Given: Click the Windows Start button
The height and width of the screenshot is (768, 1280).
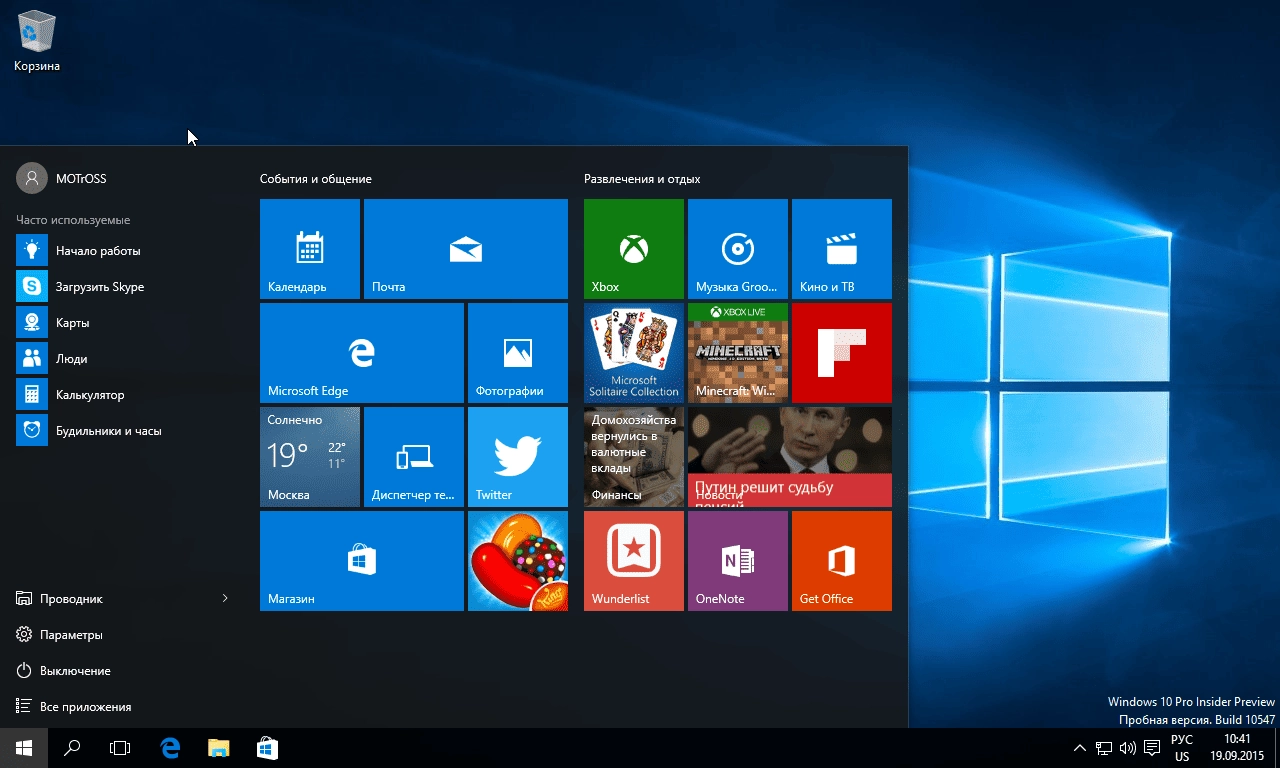Looking at the screenshot, I should pos(24,748).
